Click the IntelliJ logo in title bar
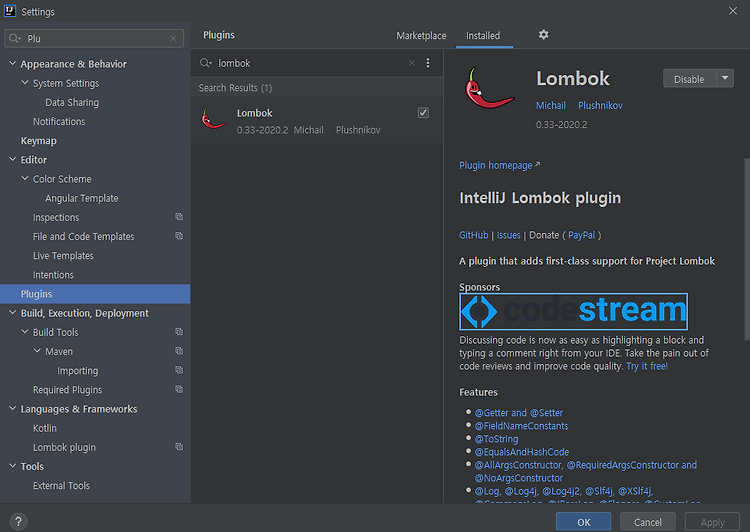Screen dimensions: 750x532 coord(10,11)
